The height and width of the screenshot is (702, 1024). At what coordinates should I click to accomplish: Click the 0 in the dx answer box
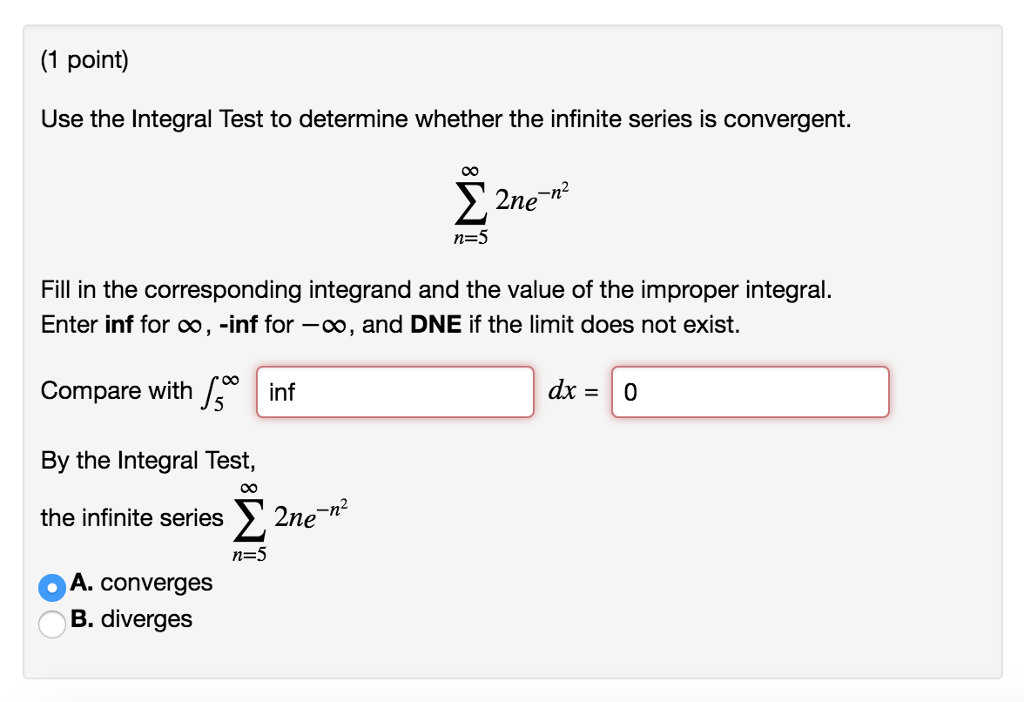click(630, 392)
